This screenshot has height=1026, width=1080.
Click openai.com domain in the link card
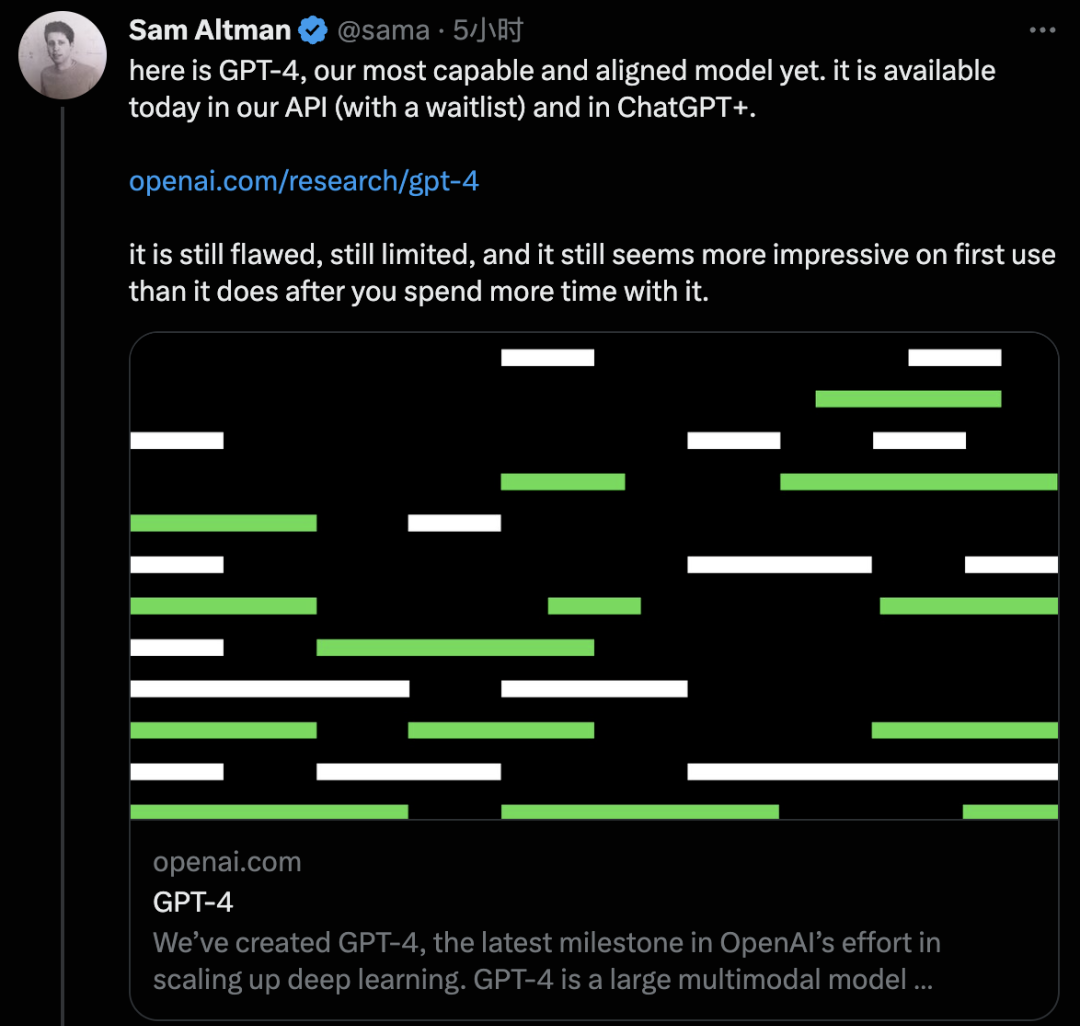(227, 862)
